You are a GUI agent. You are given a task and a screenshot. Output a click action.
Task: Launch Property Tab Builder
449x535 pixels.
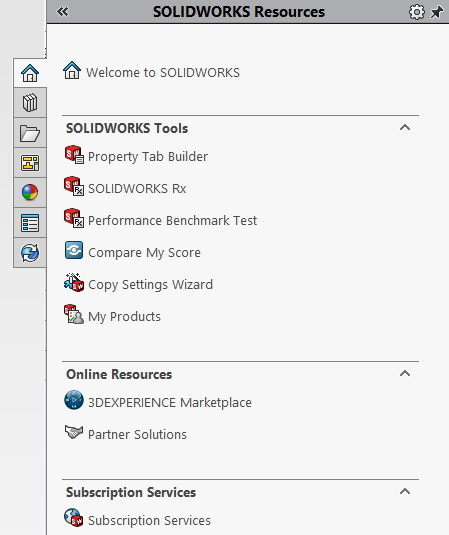[148, 157]
